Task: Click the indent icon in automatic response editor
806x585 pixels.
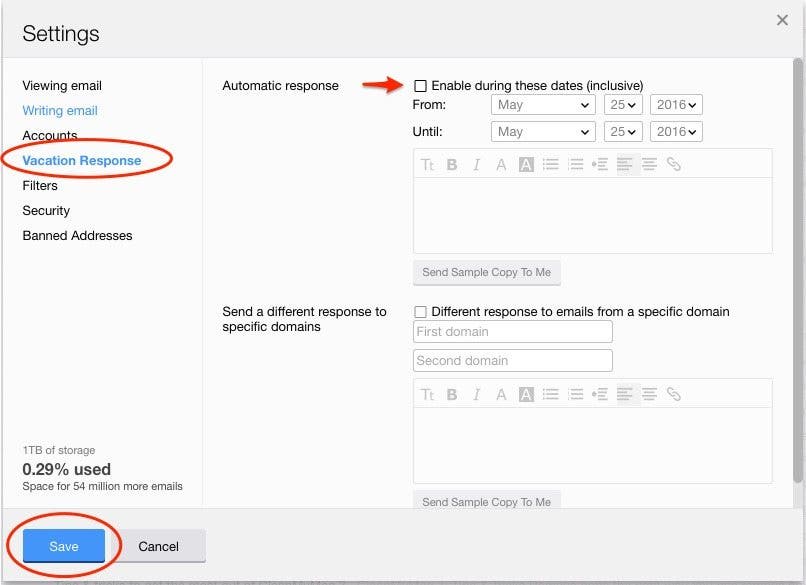Action: pos(600,164)
